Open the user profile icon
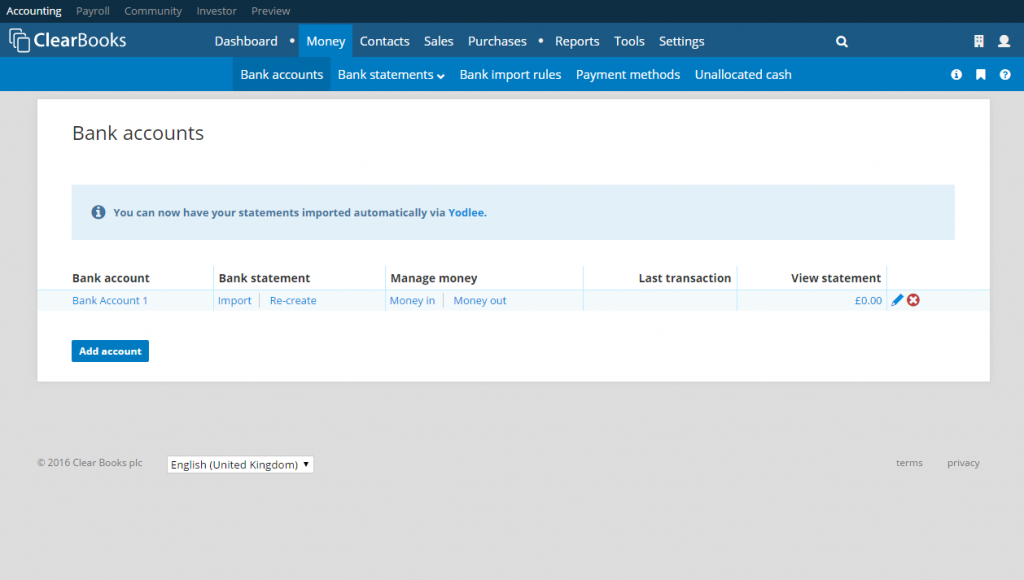The image size is (1024, 580). click(x=1004, y=41)
